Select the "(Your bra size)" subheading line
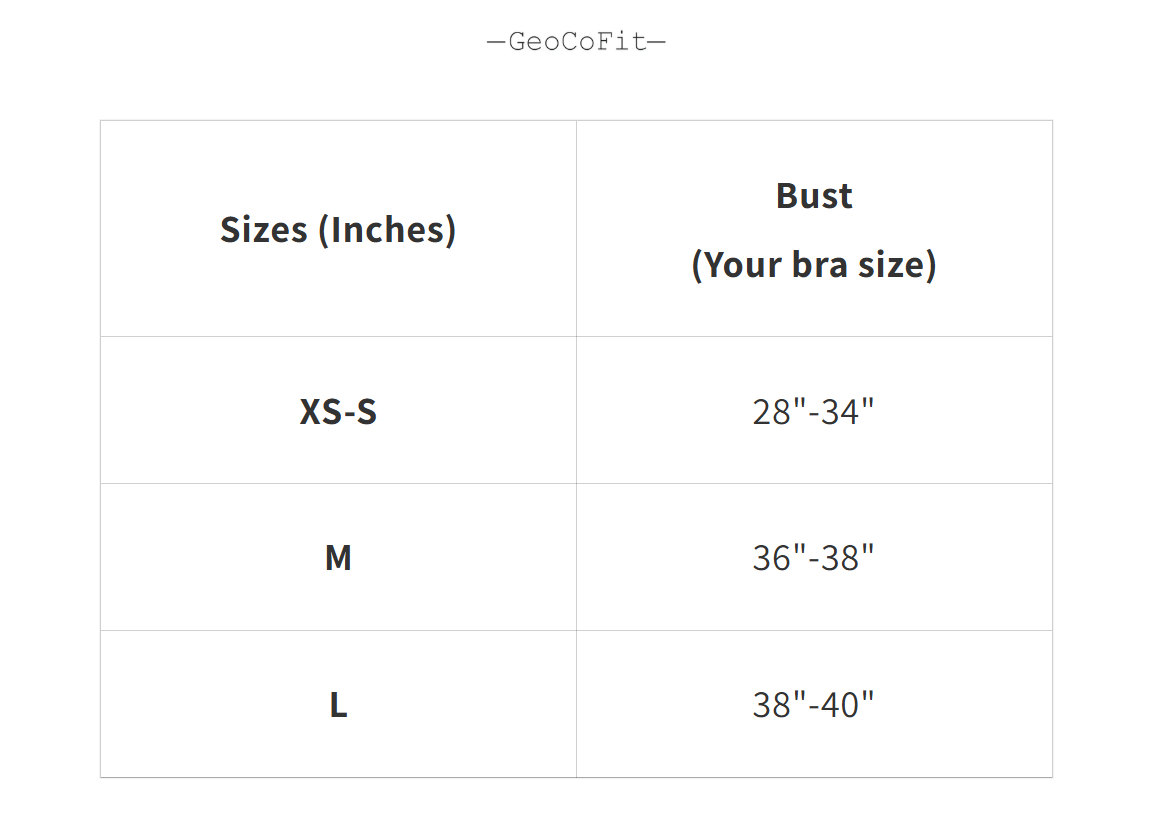Viewport: 1163px width, 832px height. pyautogui.click(x=814, y=265)
